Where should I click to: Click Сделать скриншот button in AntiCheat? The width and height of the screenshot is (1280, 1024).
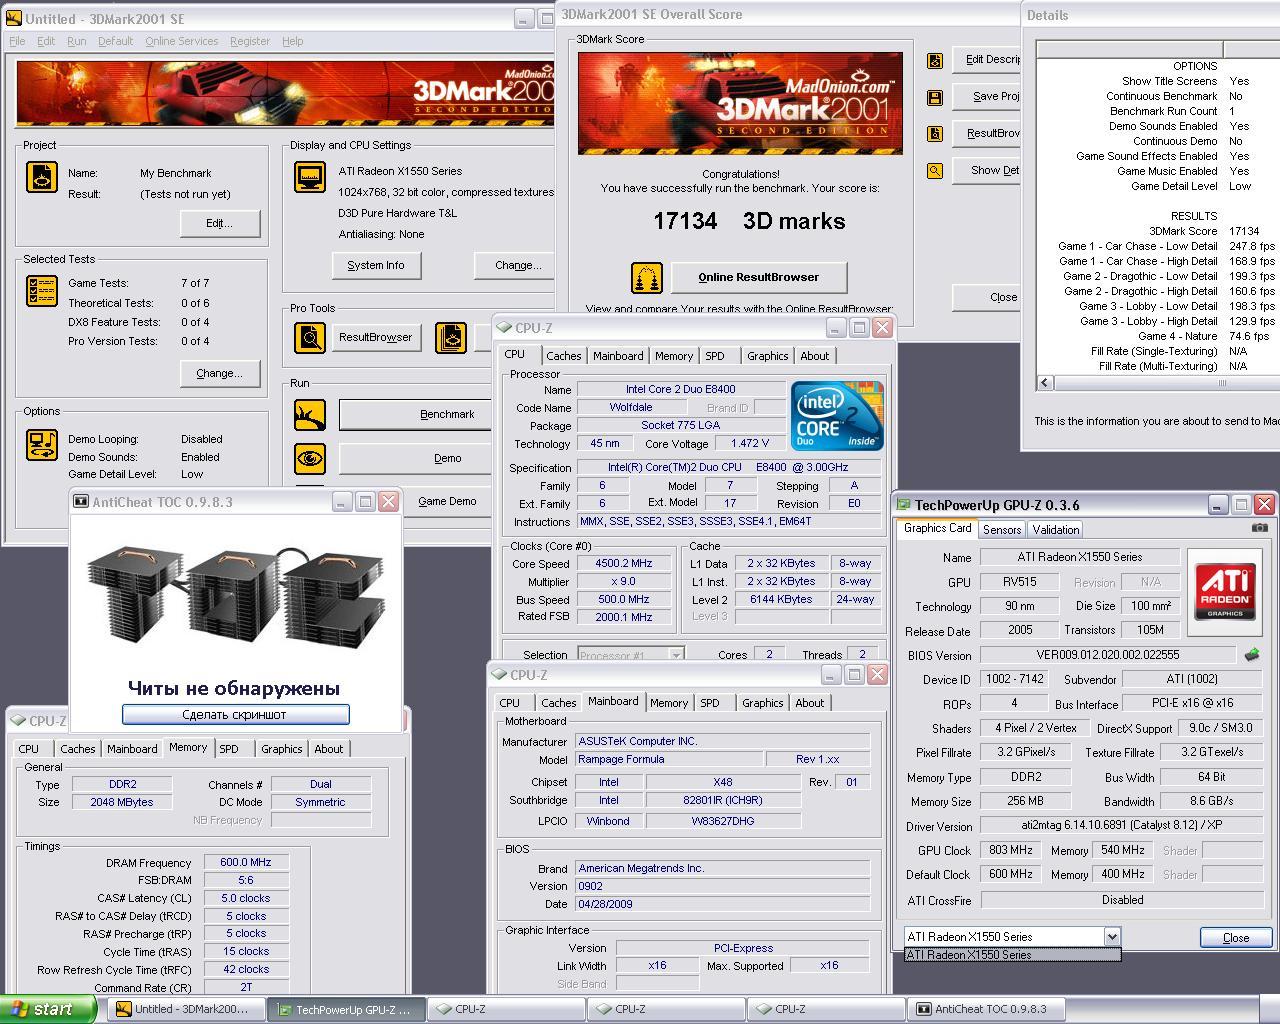tap(235, 714)
